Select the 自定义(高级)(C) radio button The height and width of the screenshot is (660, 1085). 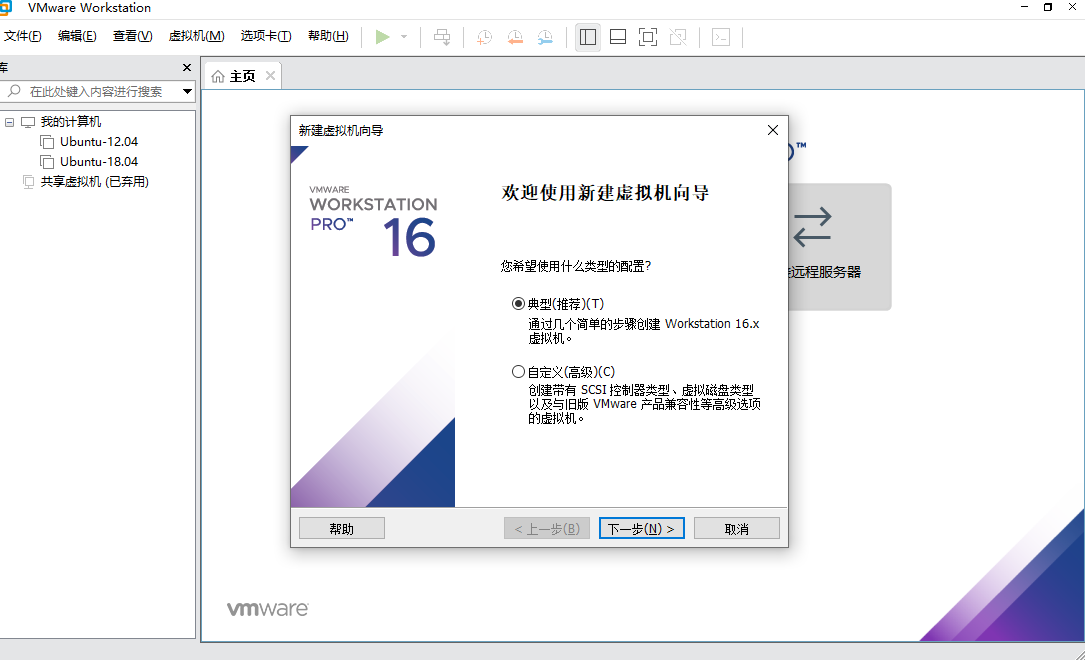(518, 372)
